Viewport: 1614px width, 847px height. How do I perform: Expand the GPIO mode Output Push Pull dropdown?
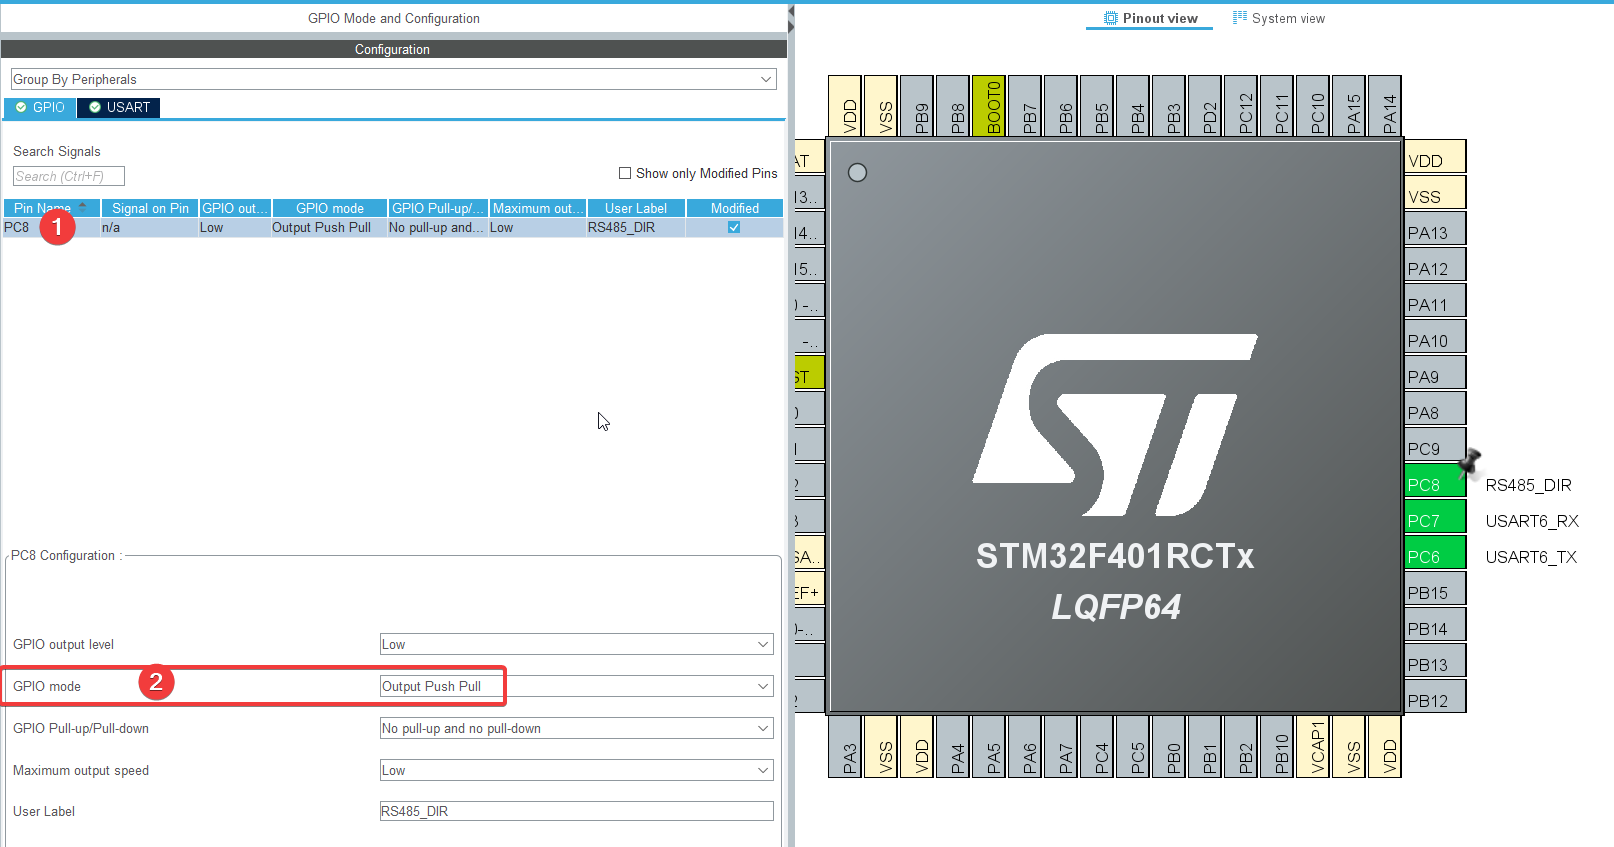[576, 686]
